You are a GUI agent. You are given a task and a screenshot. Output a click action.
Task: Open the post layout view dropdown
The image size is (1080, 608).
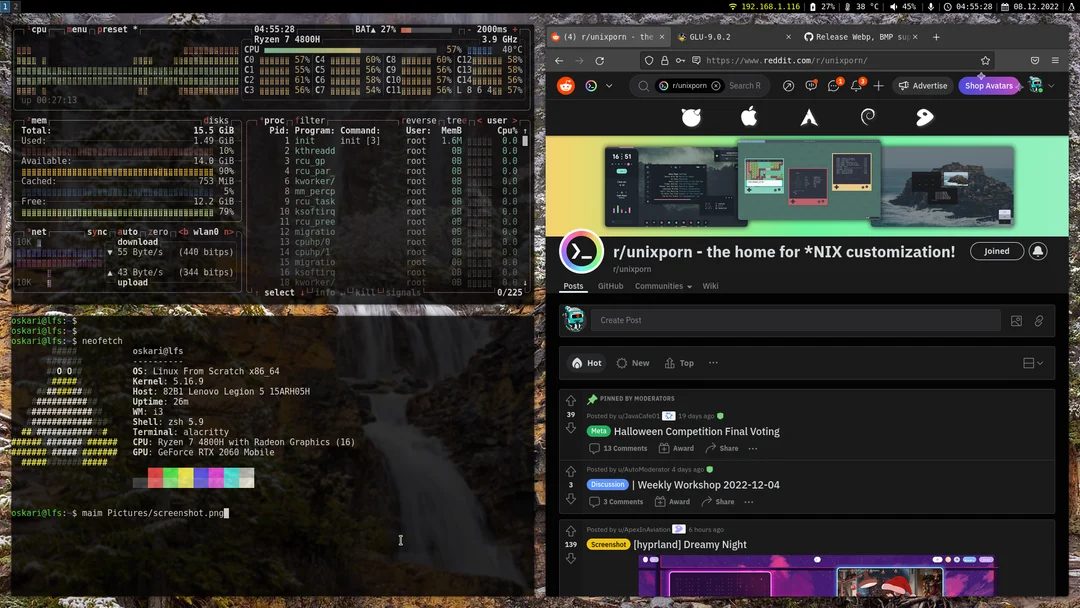[1031, 363]
